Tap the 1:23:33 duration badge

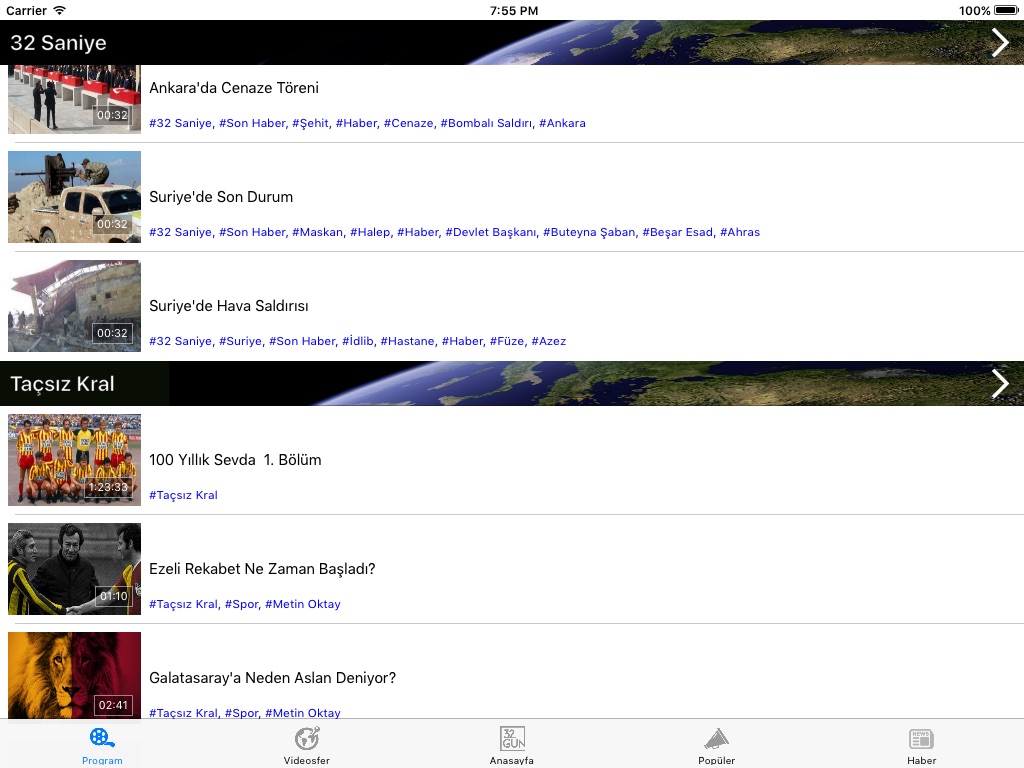(109, 487)
